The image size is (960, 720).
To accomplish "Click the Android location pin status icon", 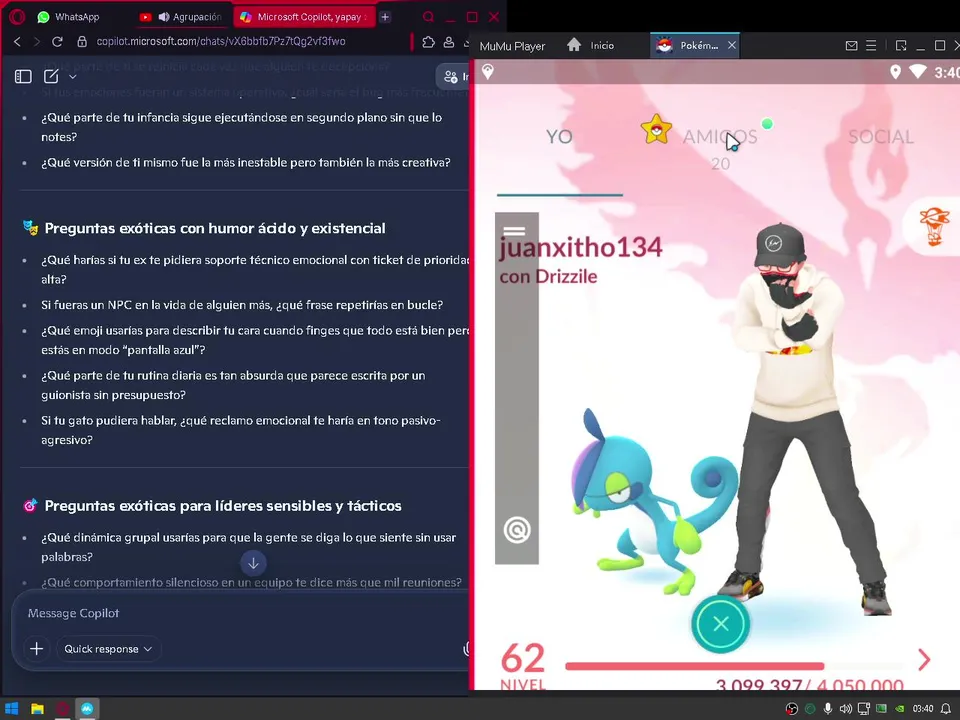I will 895,72.
